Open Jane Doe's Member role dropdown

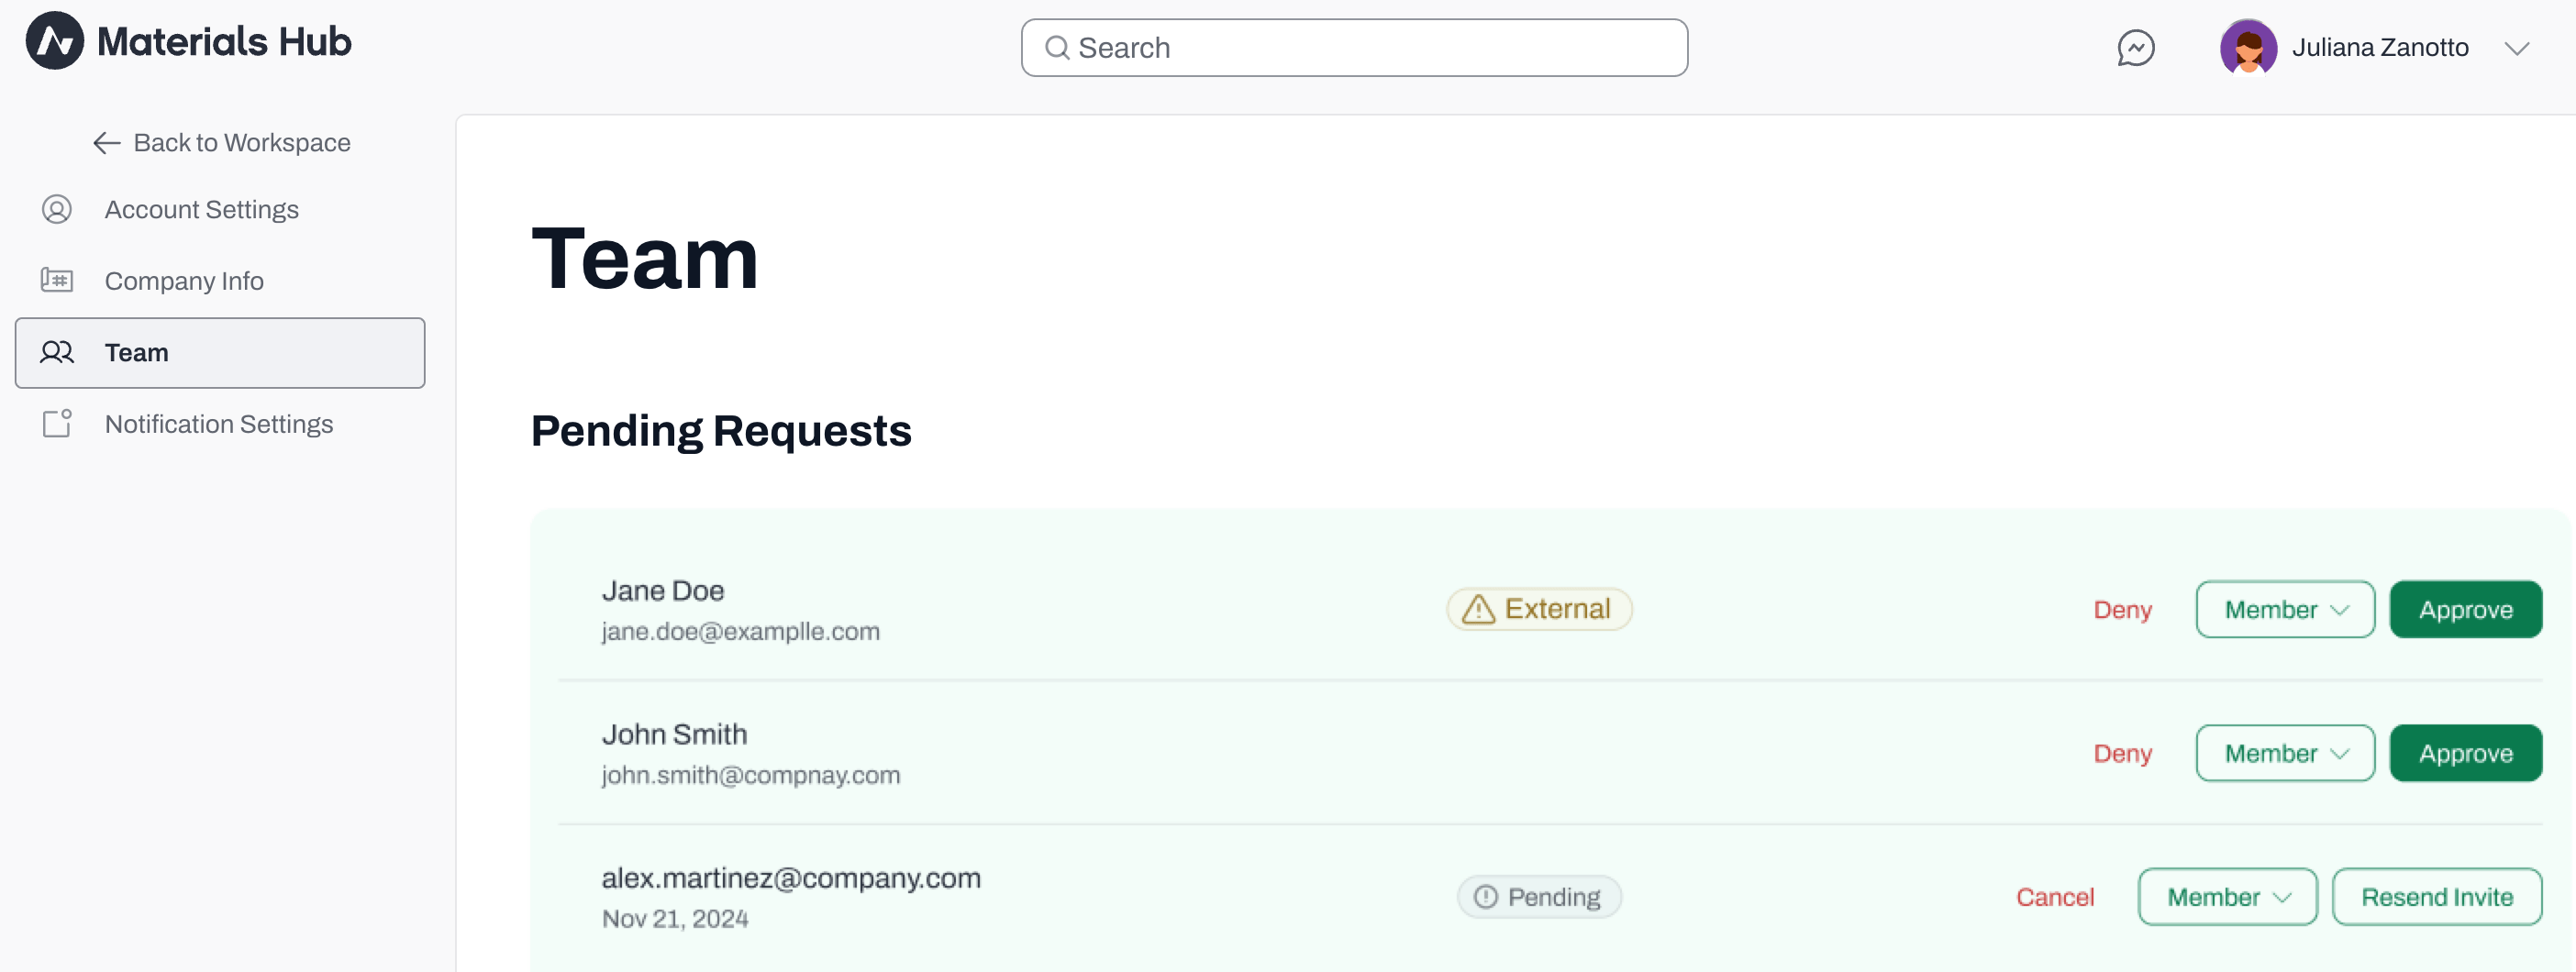pyautogui.click(x=2284, y=609)
